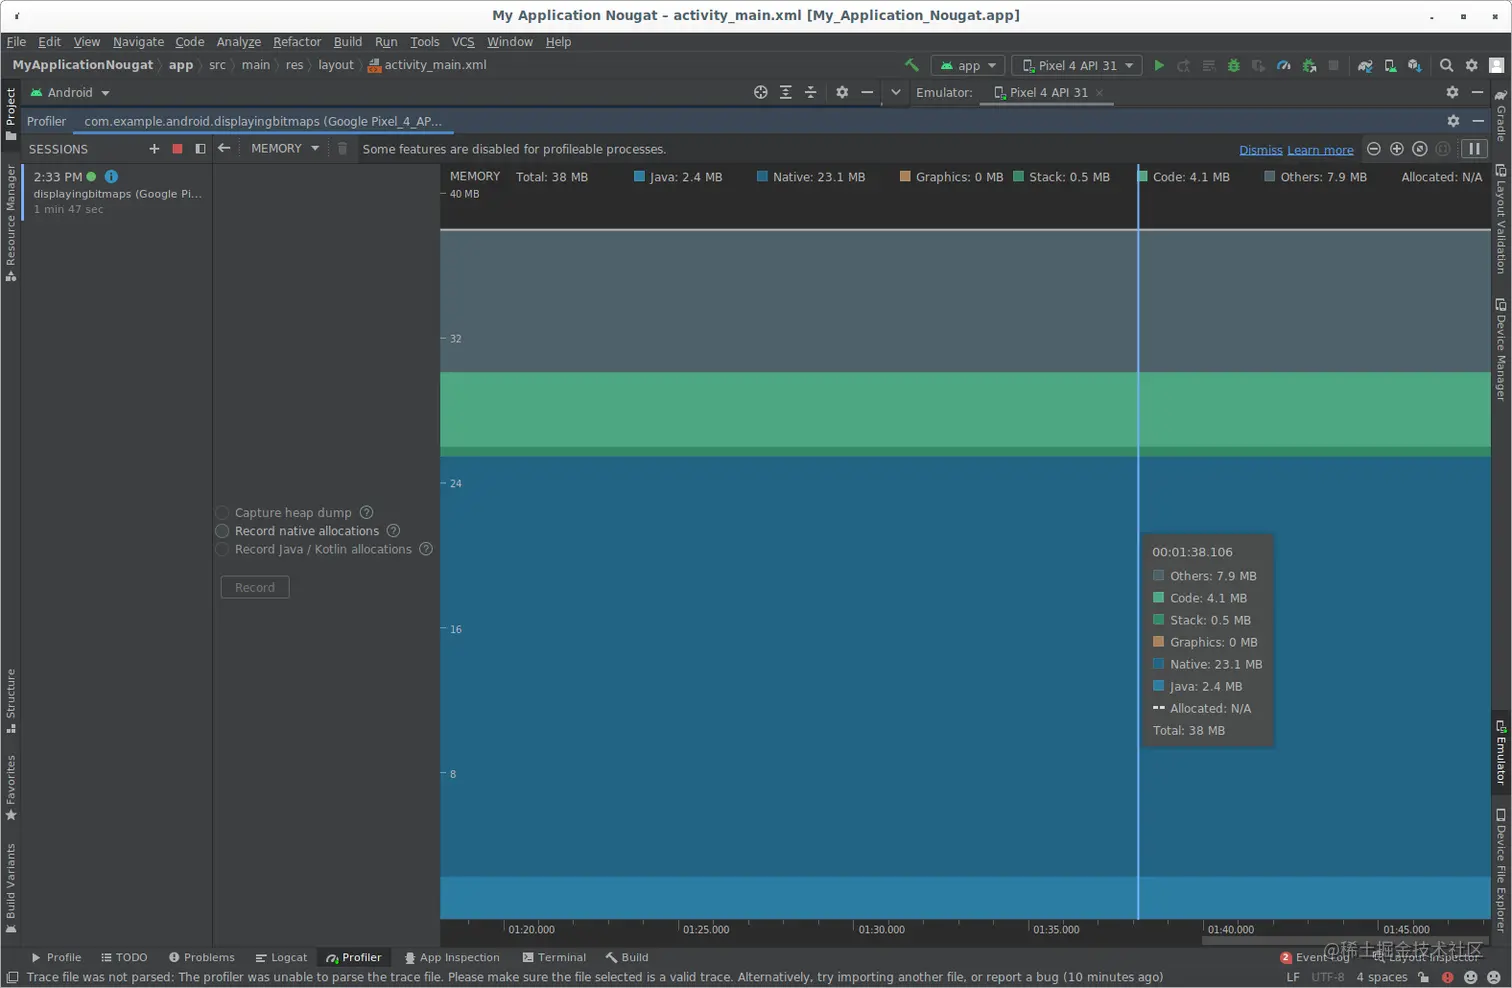The width and height of the screenshot is (1512, 988).
Task: Toggle the Resource Manager side panel
Action: coord(11,223)
